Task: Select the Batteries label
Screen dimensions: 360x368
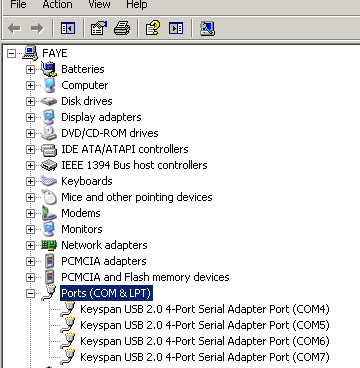Action: [83, 69]
